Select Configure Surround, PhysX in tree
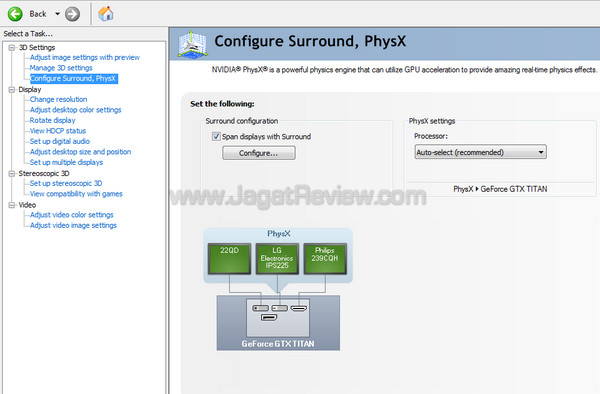 pyautogui.click(x=73, y=78)
